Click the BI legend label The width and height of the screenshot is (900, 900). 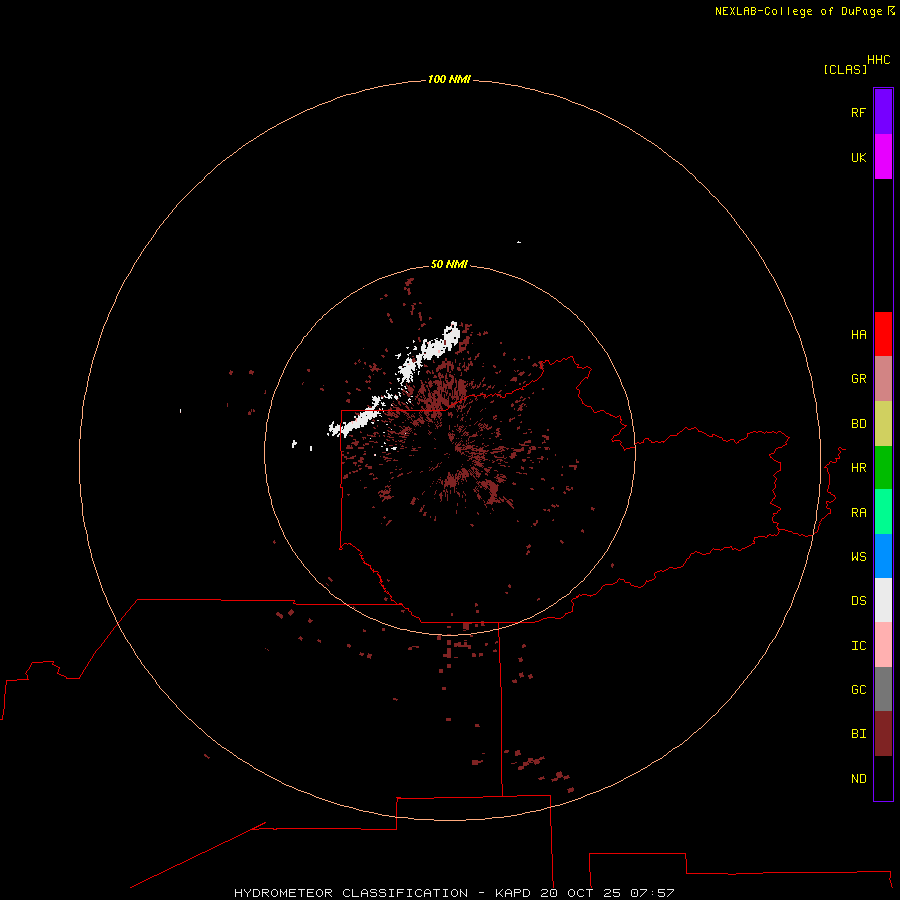pyautogui.click(x=858, y=734)
